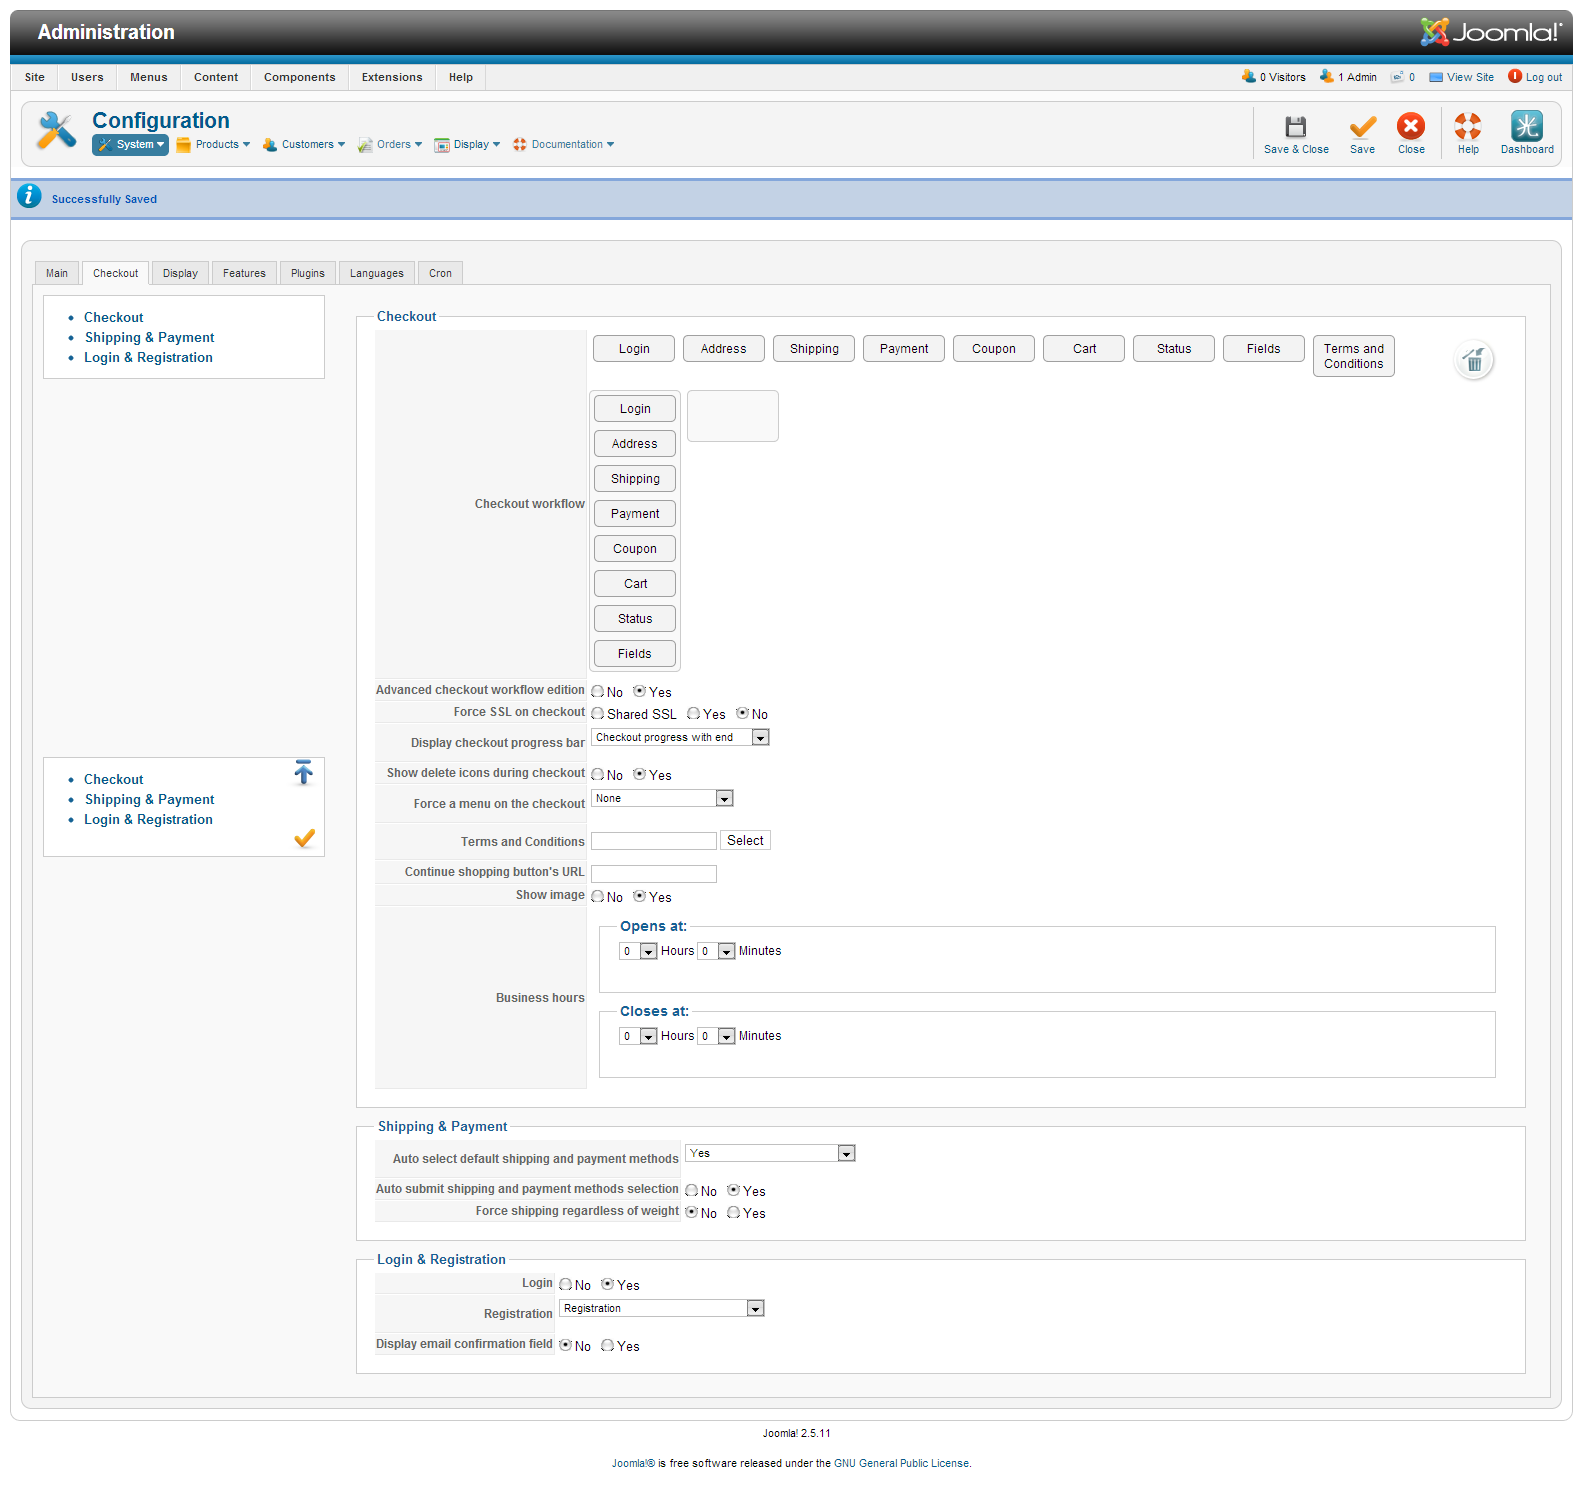
Task: Click the blue up arrow in sidebar box
Action: coord(304,772)
